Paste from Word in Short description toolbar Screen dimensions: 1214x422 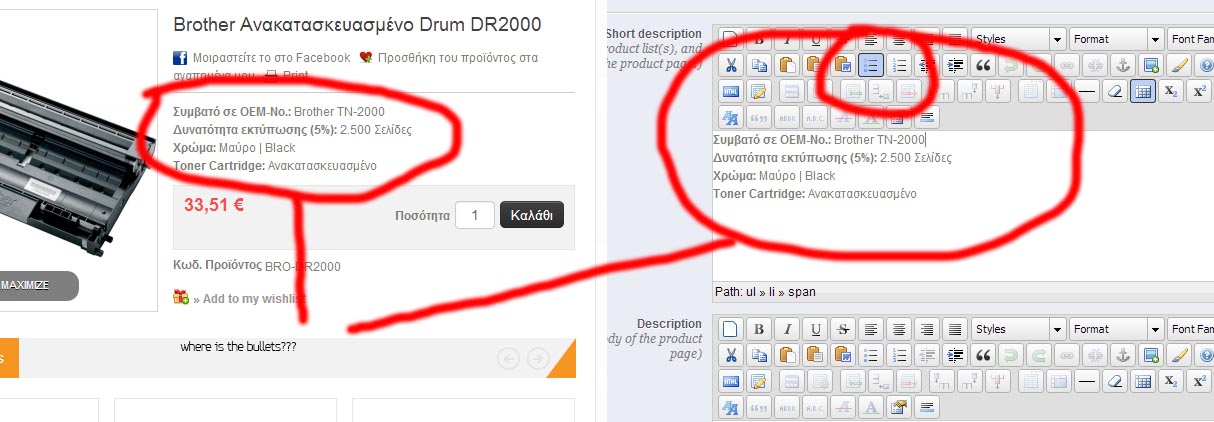point(843,65)
